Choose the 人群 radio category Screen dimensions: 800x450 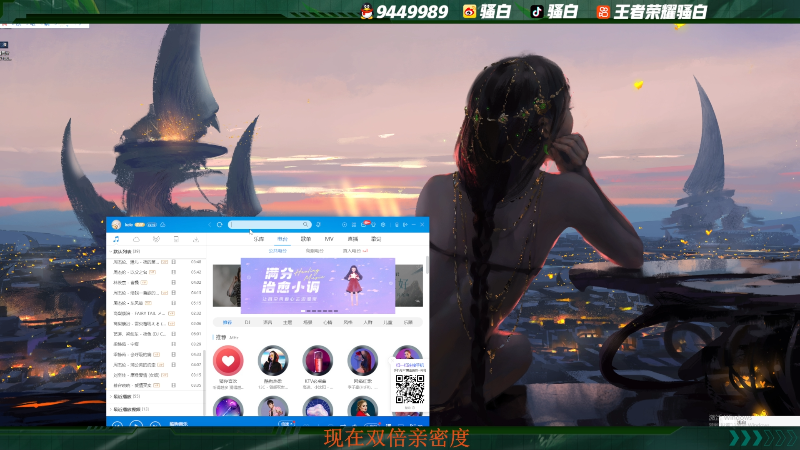pyautogui.click(x=368, y=322)
